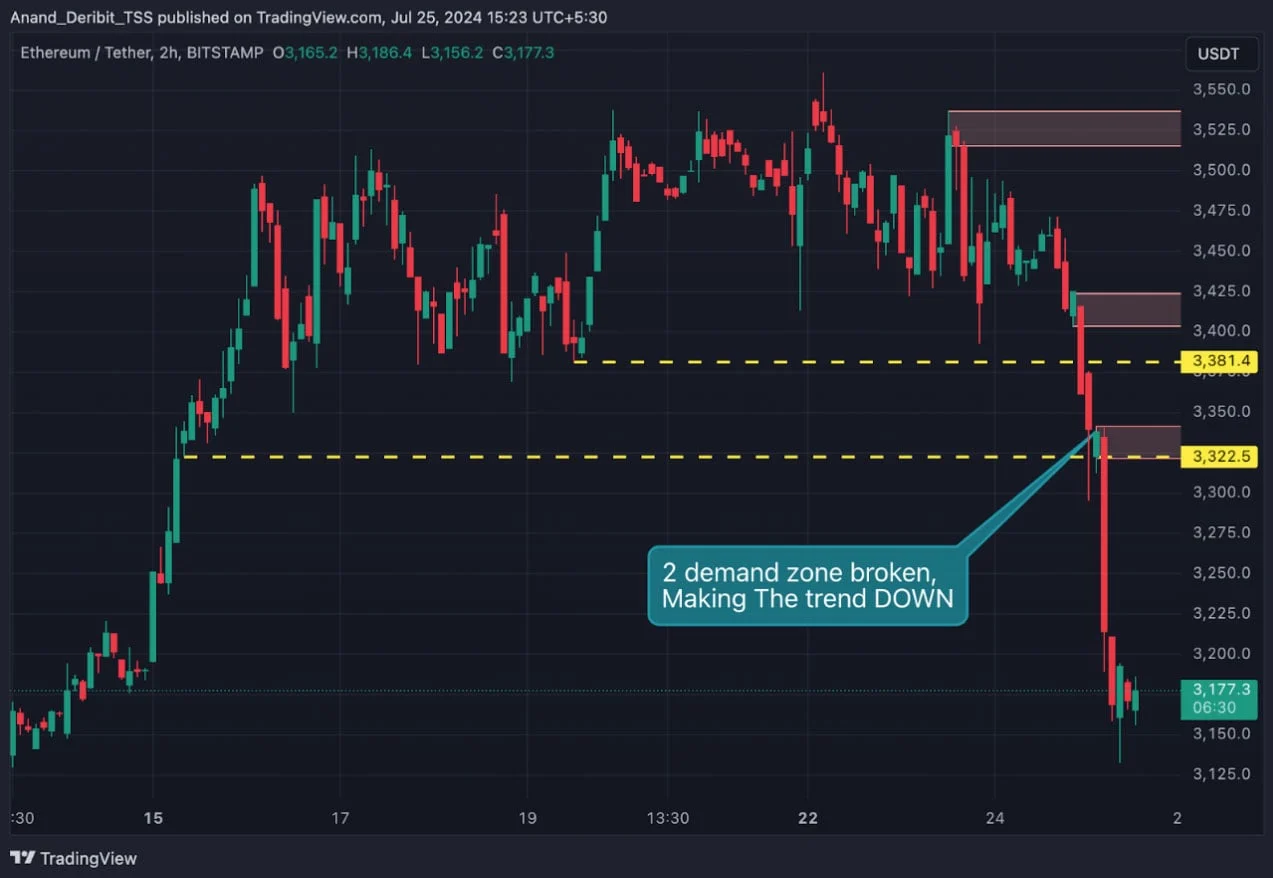Click the 3,225.0 price axis label

(x=1221, y=613)
